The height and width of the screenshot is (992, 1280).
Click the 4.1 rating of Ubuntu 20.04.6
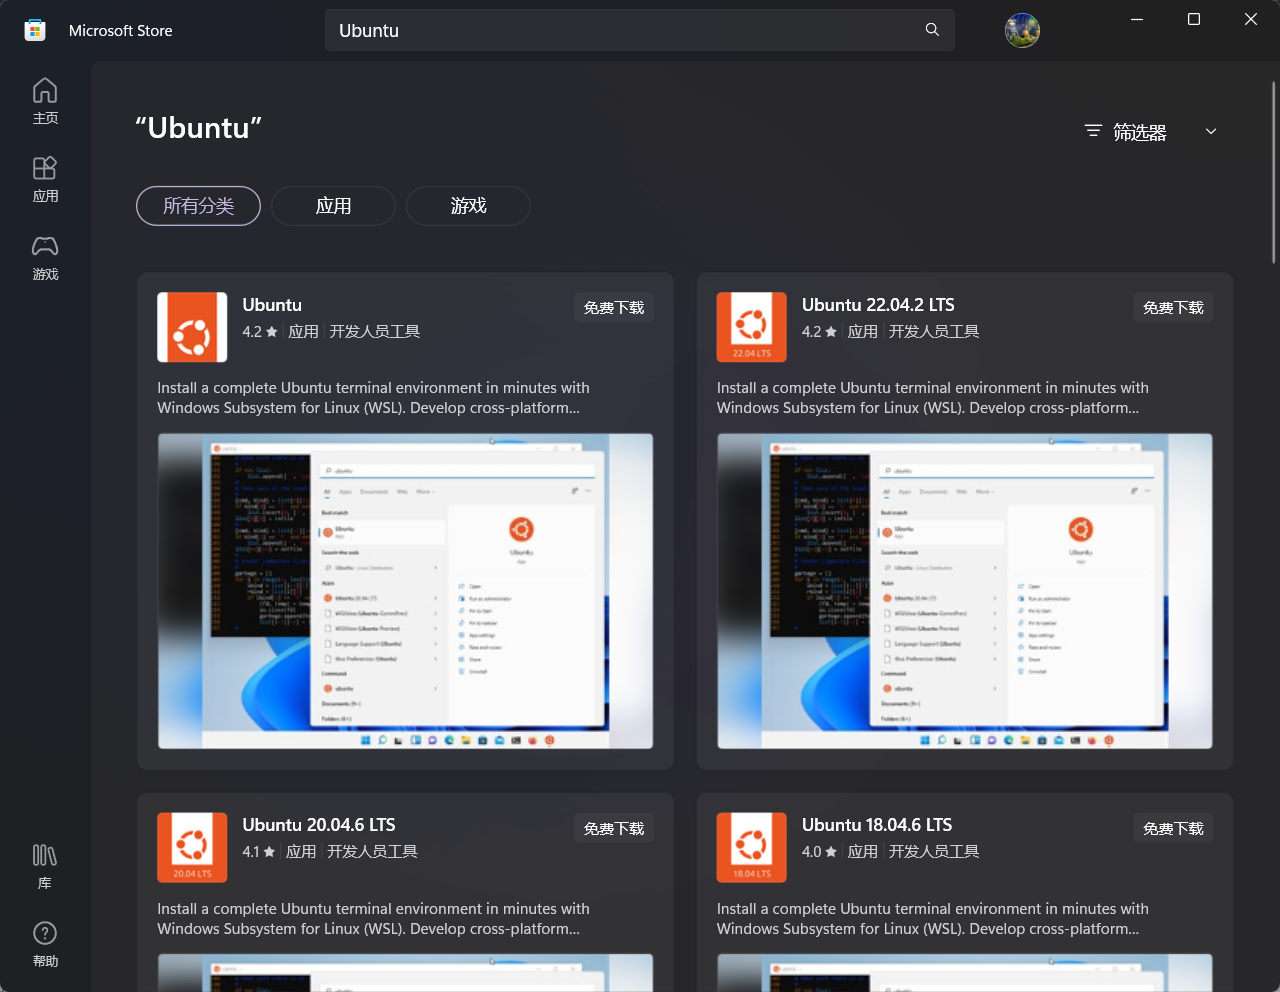259,852
